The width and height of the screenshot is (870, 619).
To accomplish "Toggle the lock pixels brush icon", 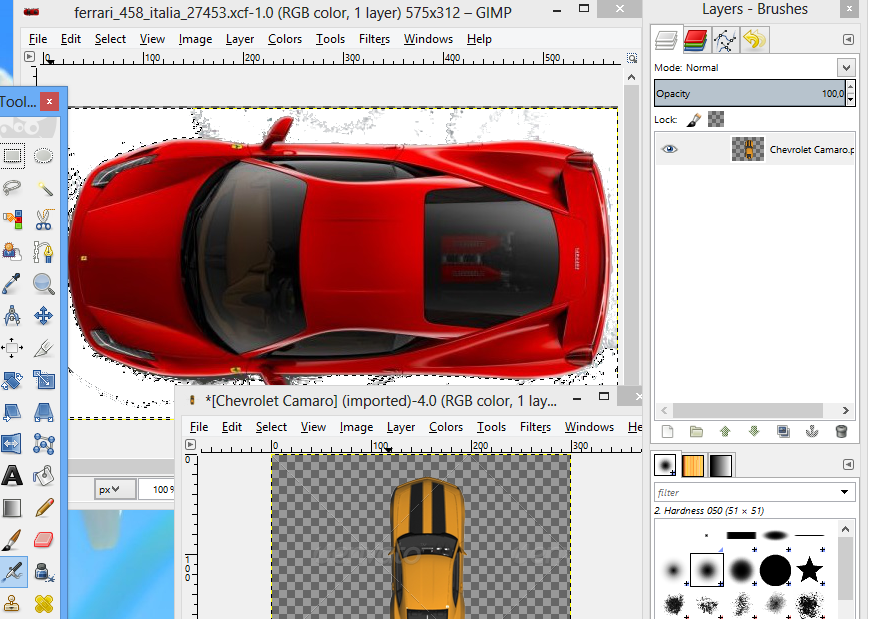I will click(x=695, y=119).
